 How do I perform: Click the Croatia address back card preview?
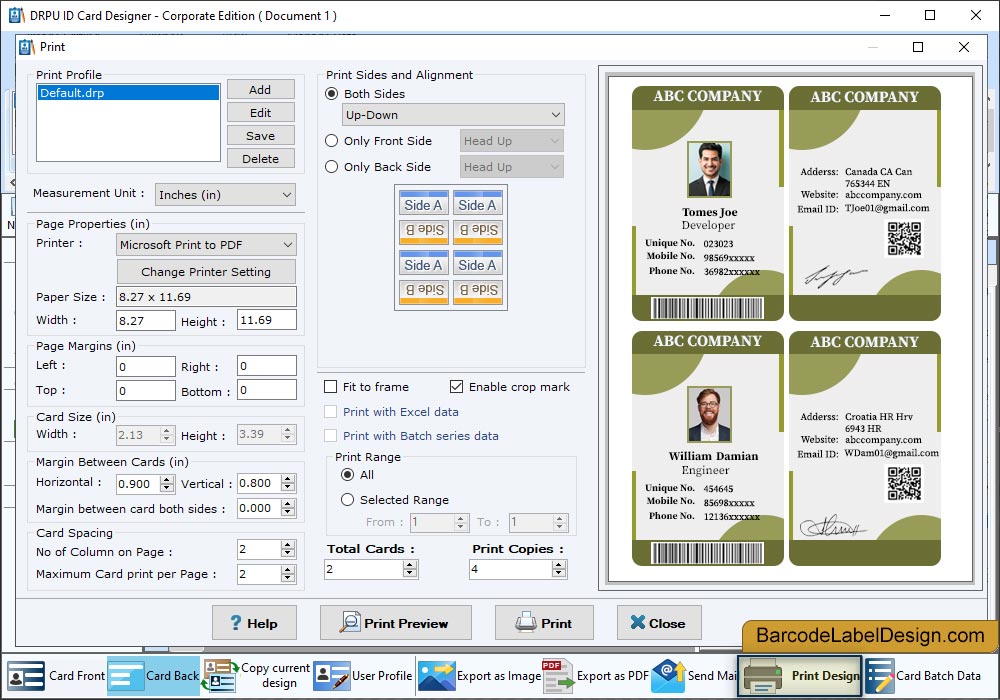click(865, 448)
